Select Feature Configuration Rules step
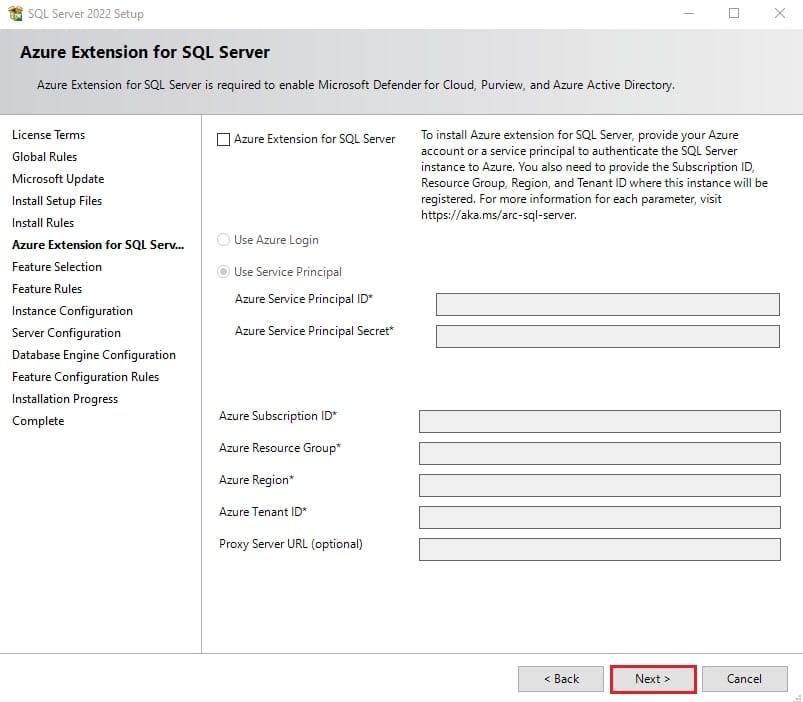The height and width of the screenshot is (702, 803). [x=86, y=377]
